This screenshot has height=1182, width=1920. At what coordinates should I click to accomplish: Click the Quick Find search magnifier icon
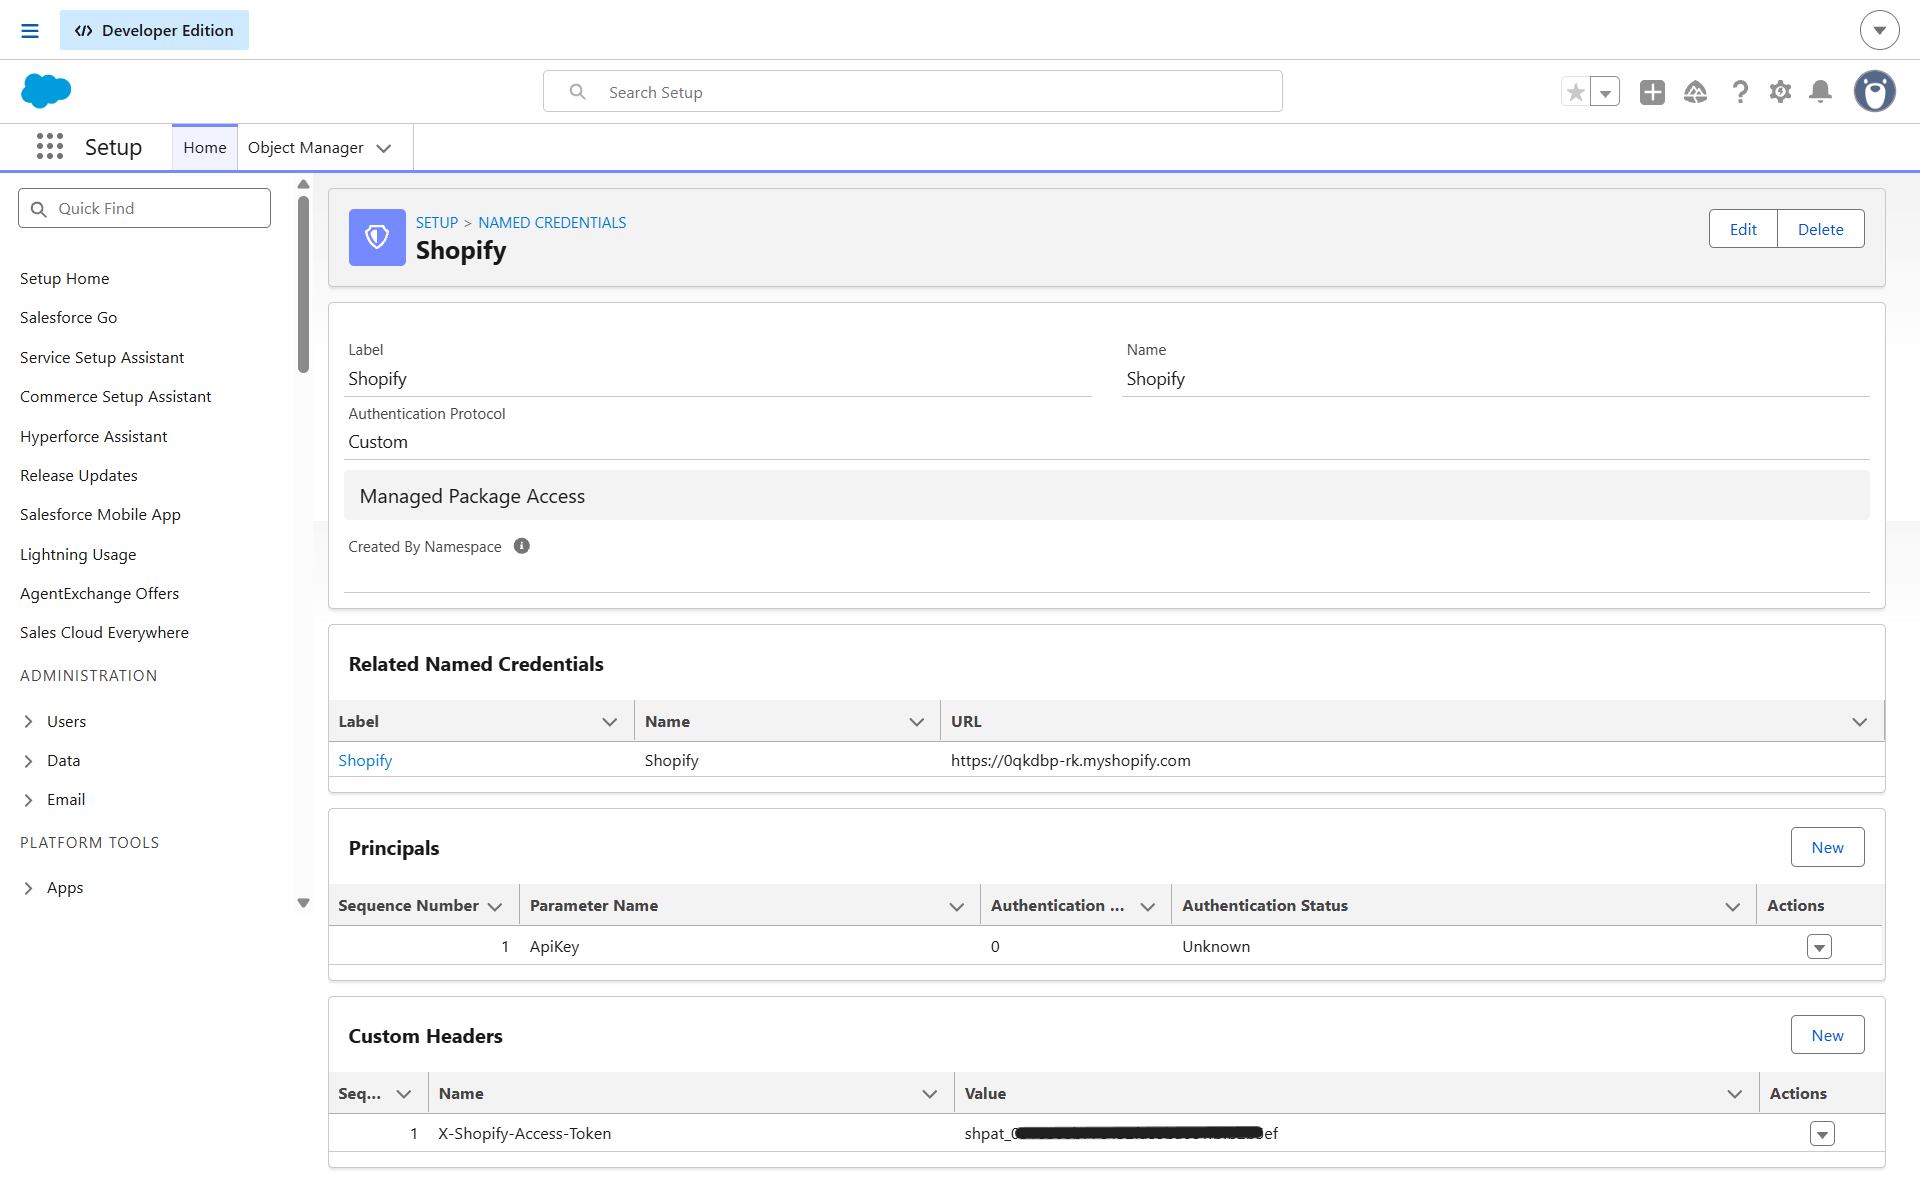pos(39,209)
